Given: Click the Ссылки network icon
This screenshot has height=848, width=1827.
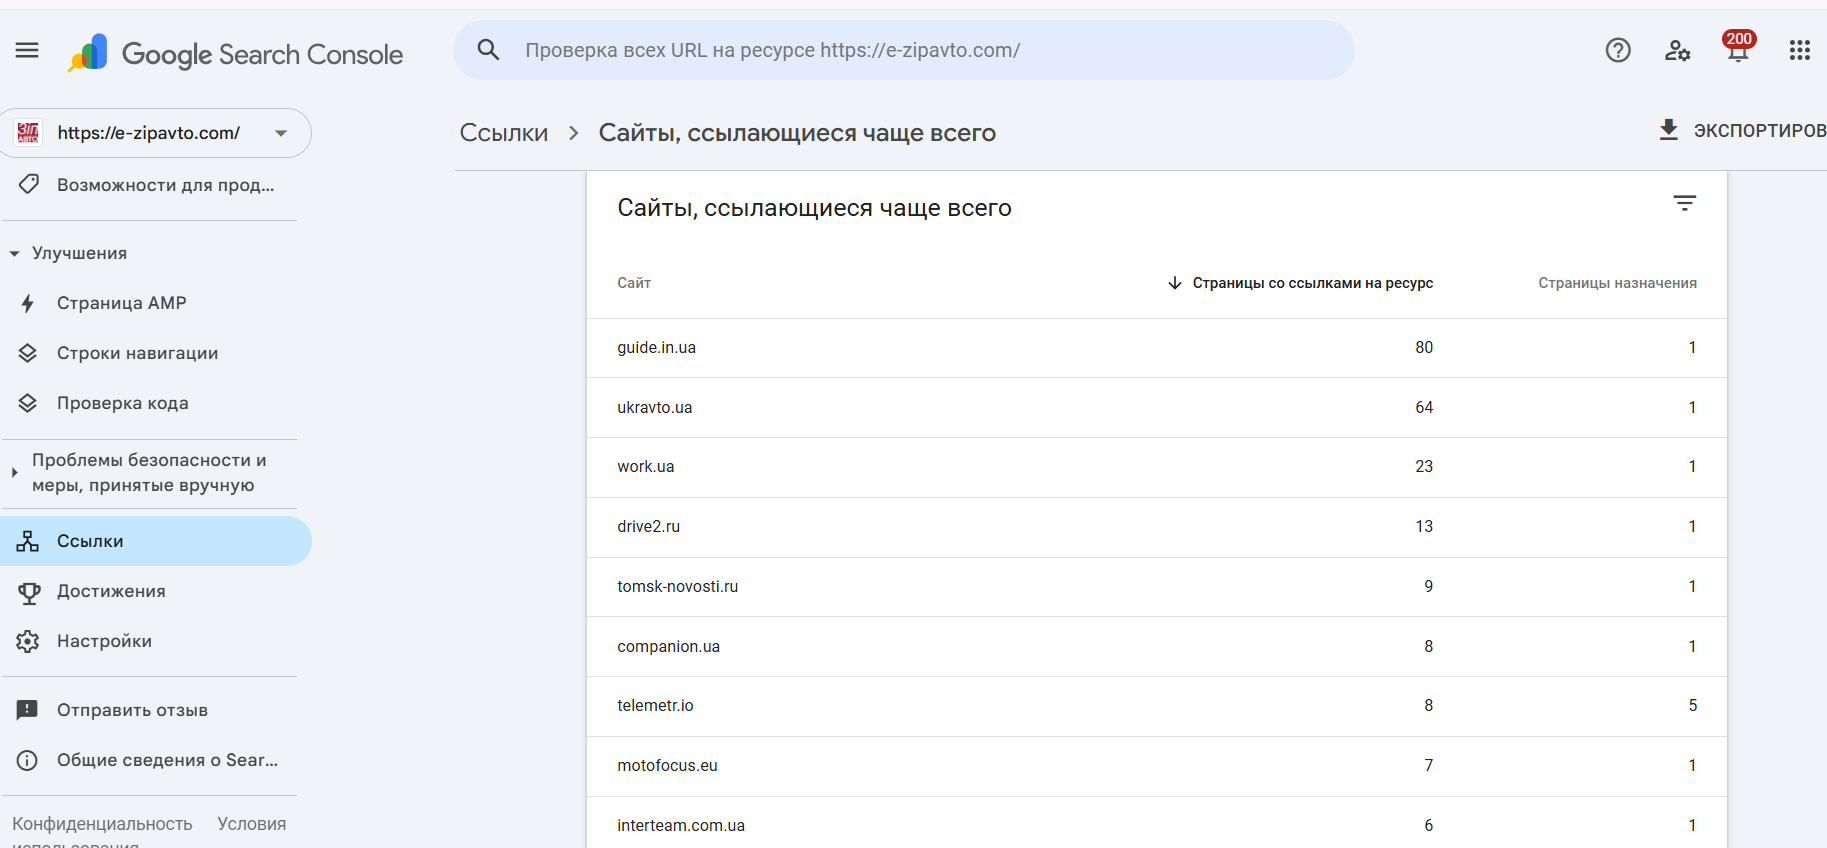Looking at the screenshot, I should [x=28, y=541].
